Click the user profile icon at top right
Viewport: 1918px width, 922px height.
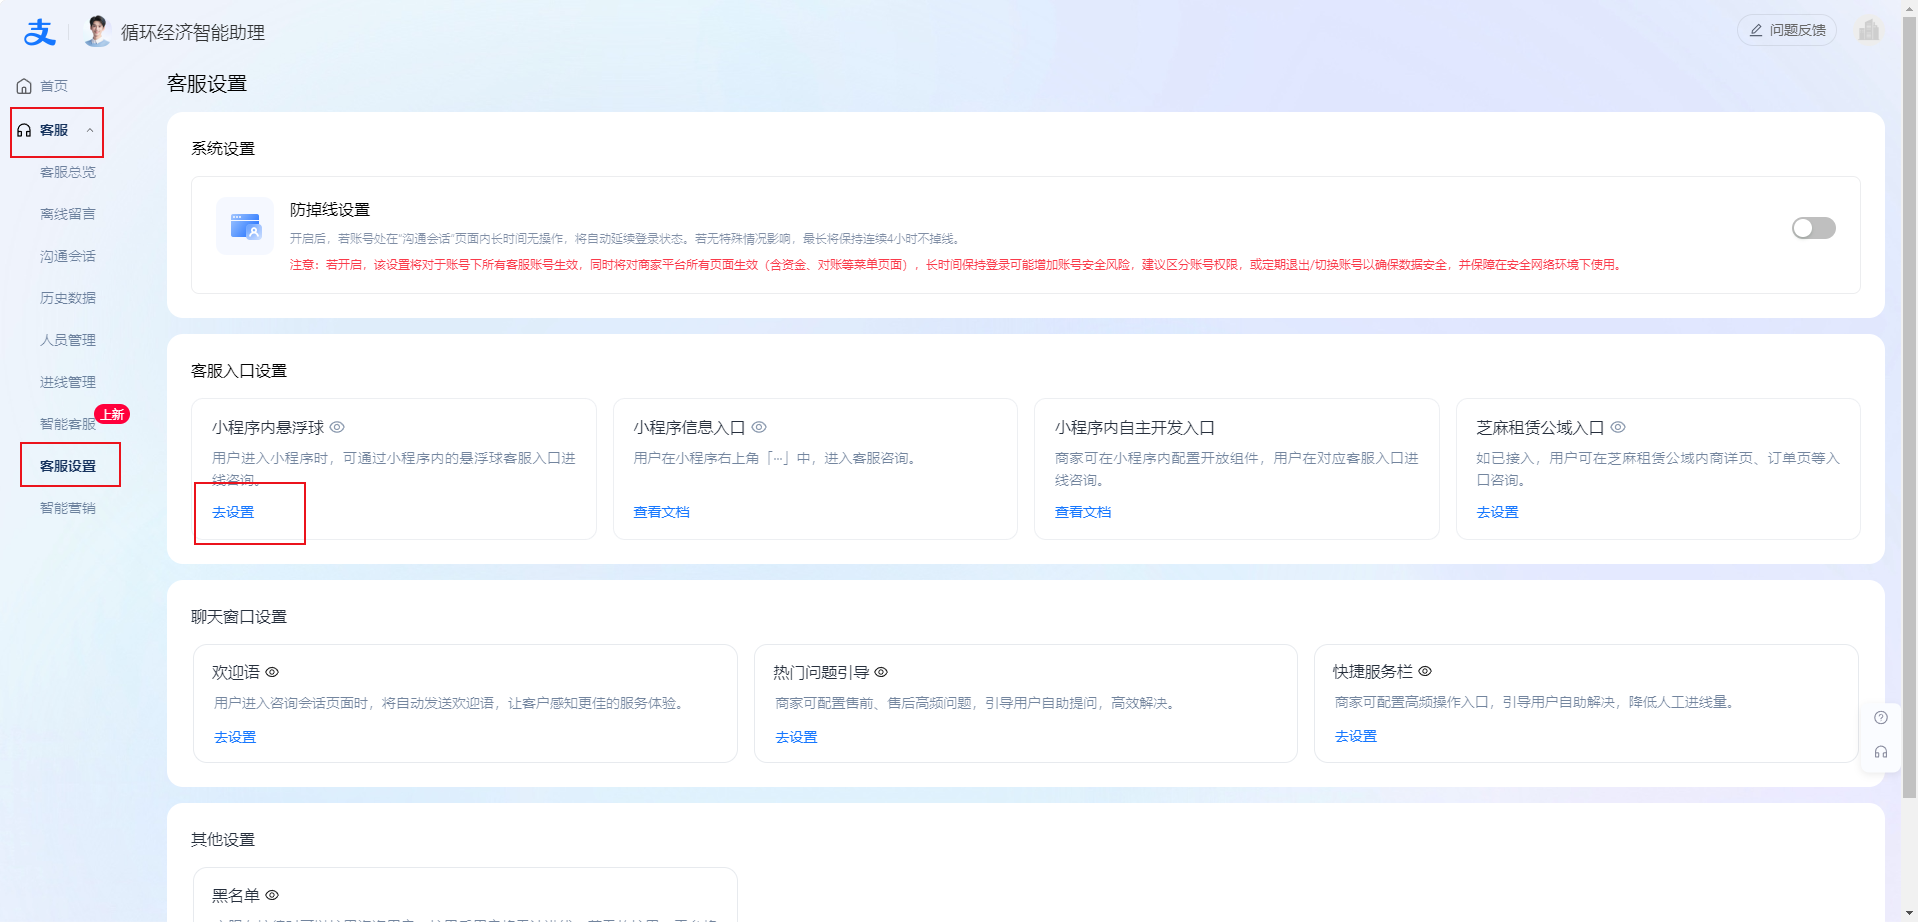pyautogui.click(x=1868, y=30)
